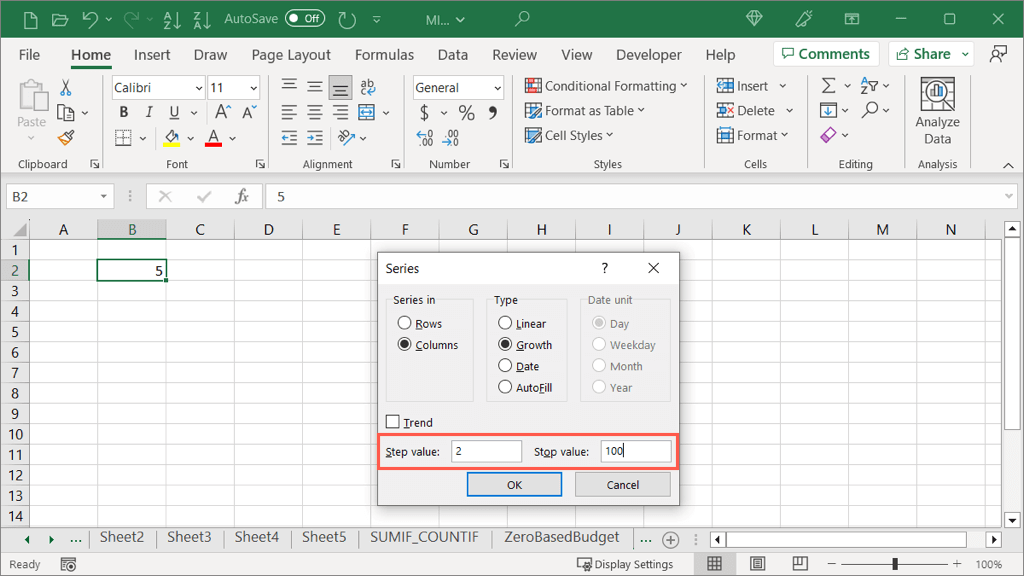Image resolution: width=1024 pixels, height=576 pixels.
Task: Select the Rows radio button
Action: point(405,323)
